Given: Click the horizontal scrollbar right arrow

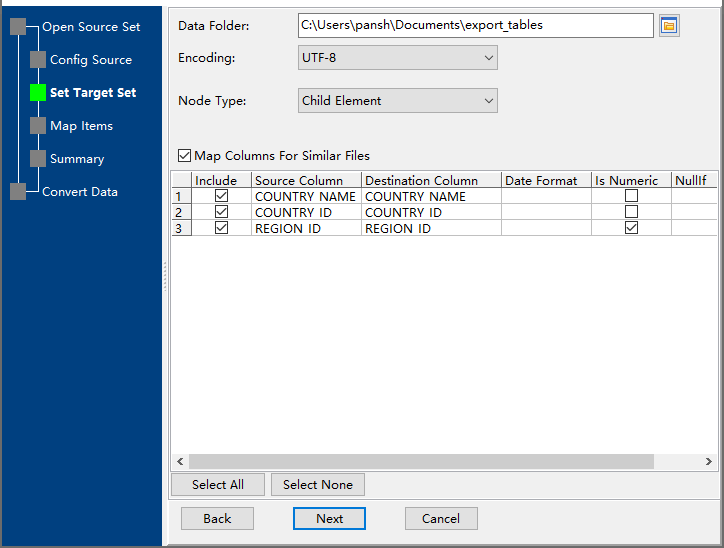Looking at the screenshot, I should coord(708,461).
